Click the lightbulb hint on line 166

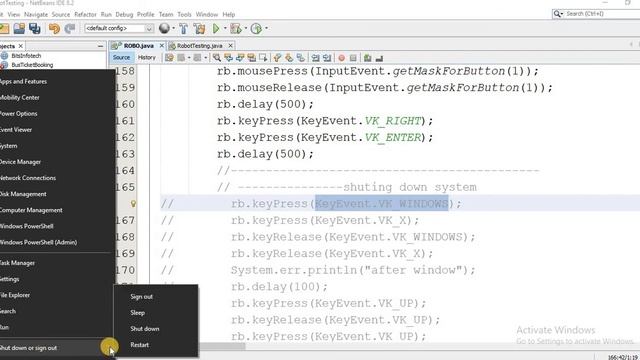pos(133,203)
